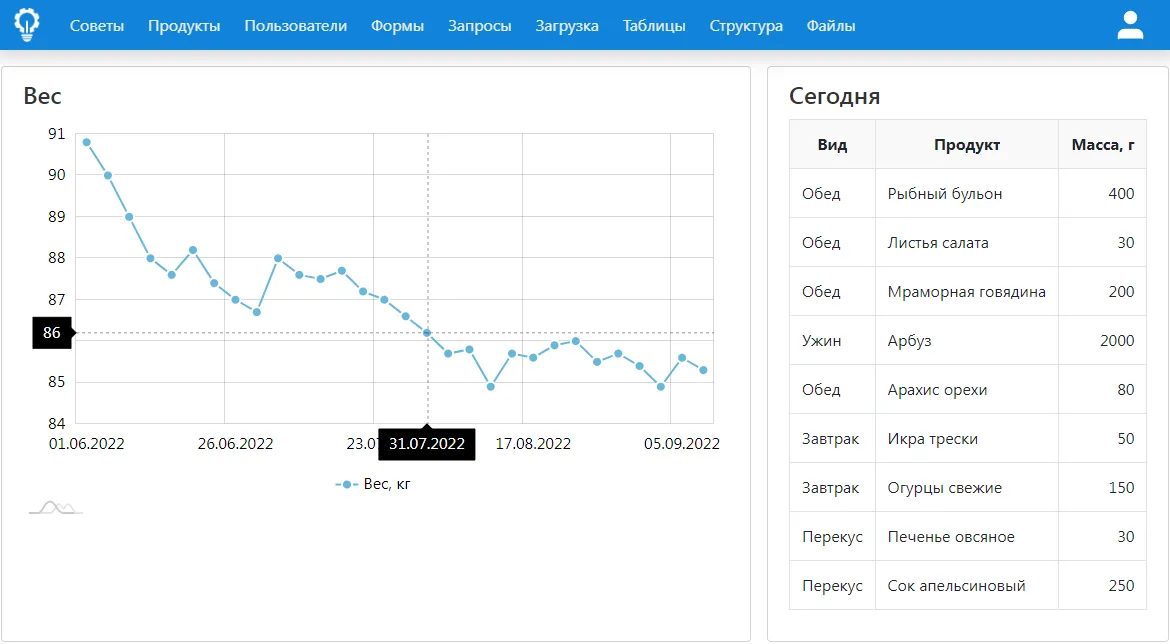Open the Советы menu

[97, 25]
